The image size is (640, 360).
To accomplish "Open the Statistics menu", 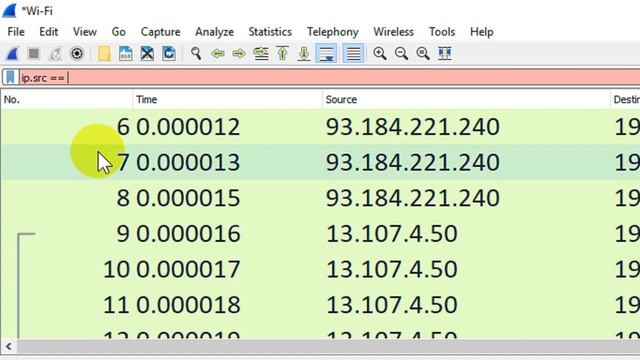I will [270, 32].
